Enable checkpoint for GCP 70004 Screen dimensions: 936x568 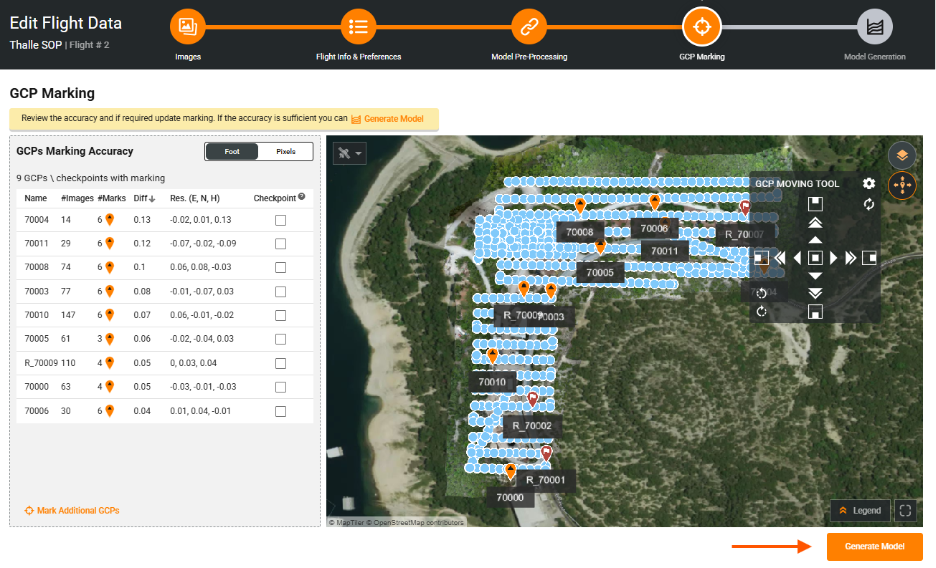coord(280,220)
